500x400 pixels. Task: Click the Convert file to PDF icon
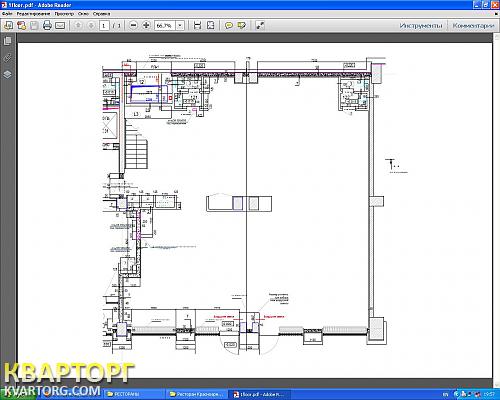[x=21, y=25]
